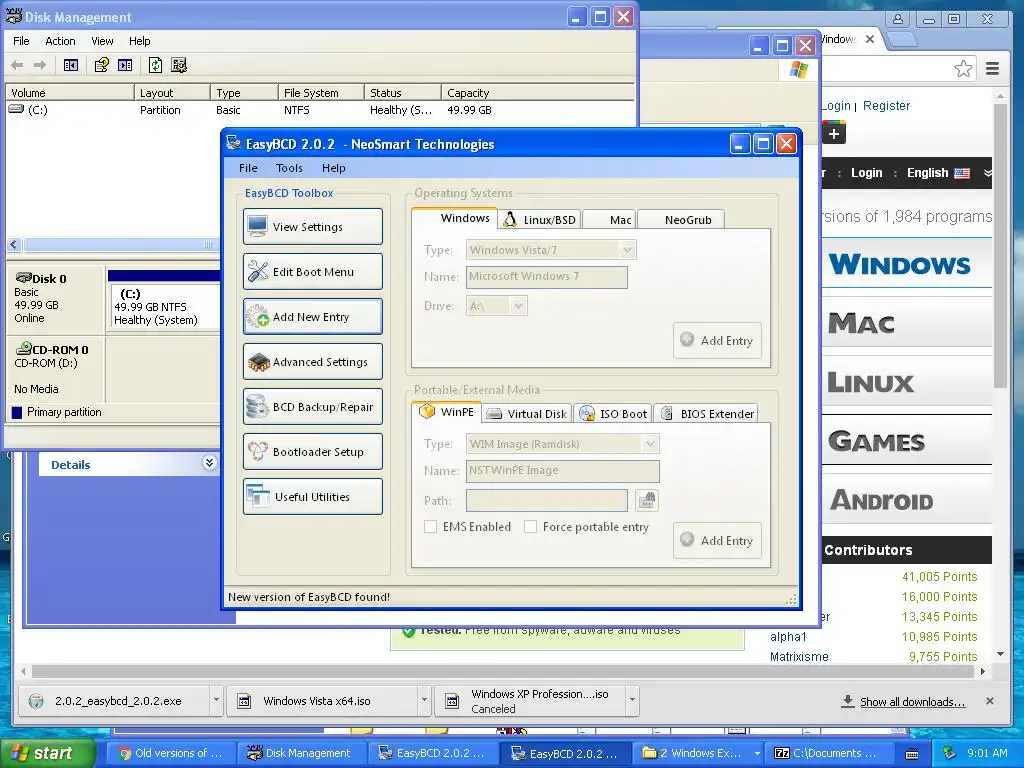Open BCD Backup/Repair in EasyBCD

coord(313,407)
